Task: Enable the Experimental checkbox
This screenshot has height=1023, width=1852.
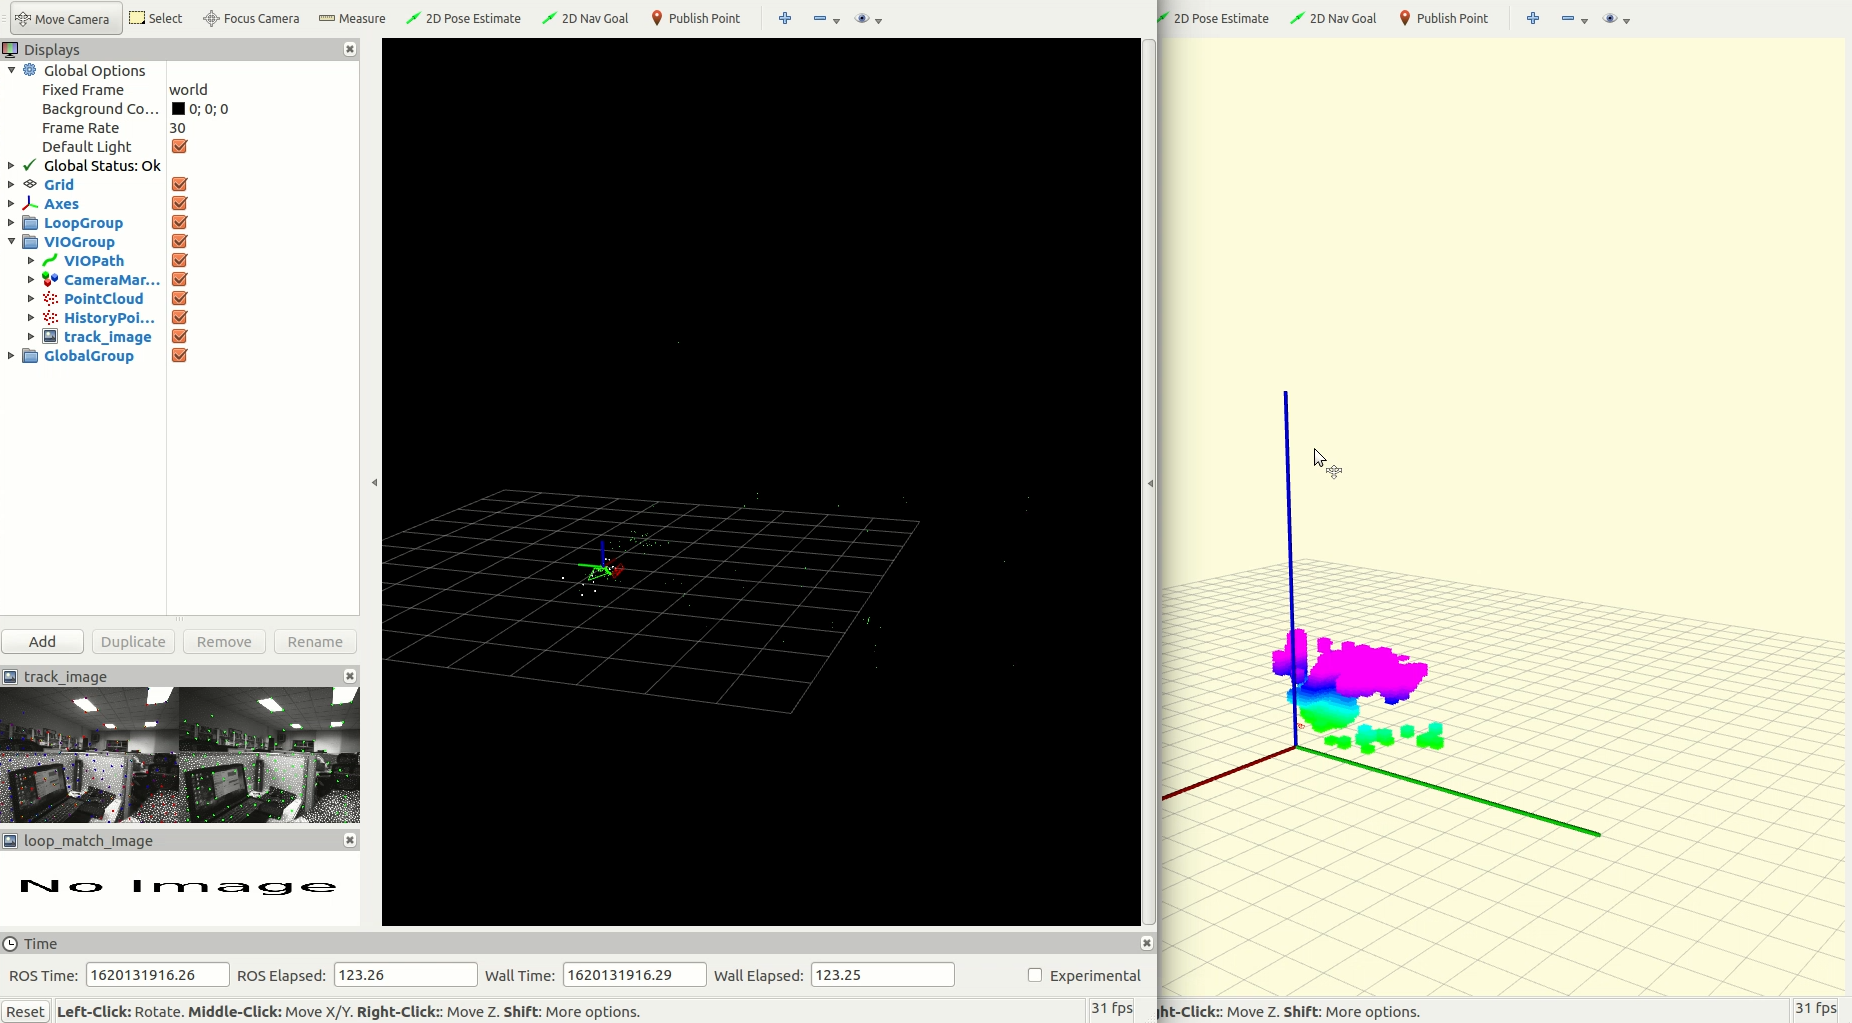Action: click(1035, 975)
